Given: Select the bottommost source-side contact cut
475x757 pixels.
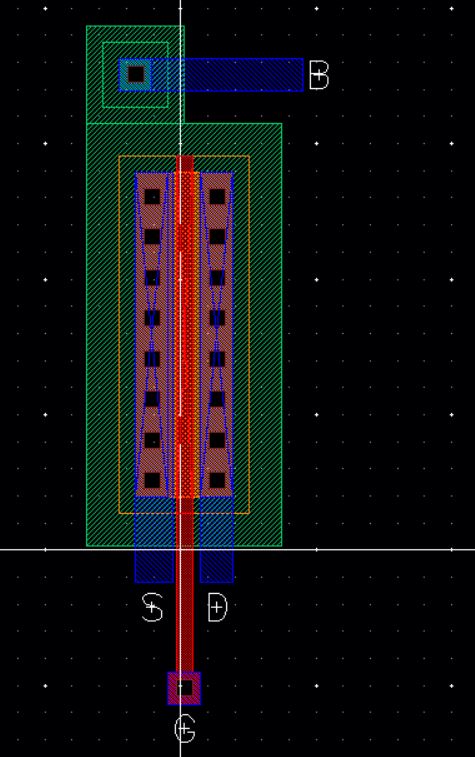Looking at the screenshot, I should (152, 480).
